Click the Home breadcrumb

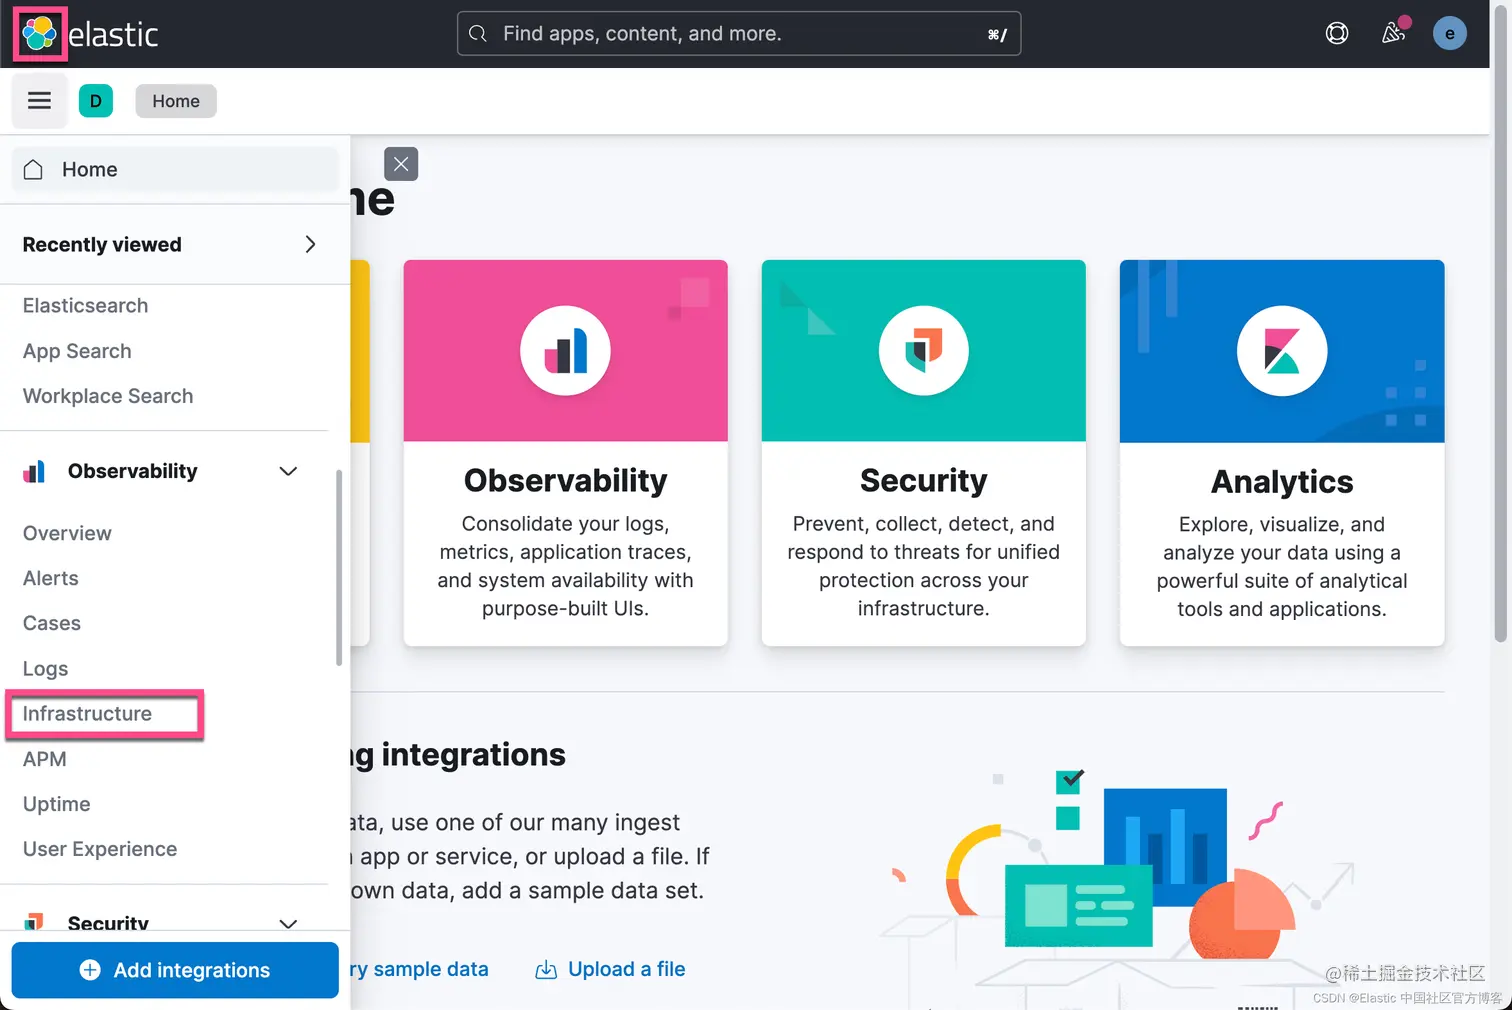click(x=176, y=101)
